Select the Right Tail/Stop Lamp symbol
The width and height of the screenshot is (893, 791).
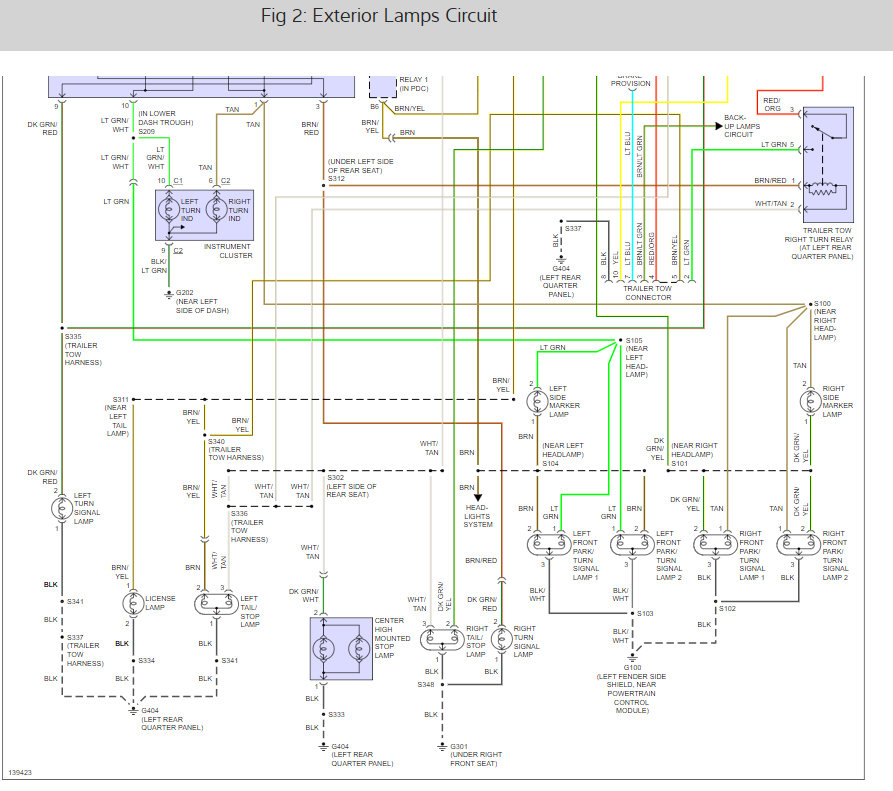(442, 640)
